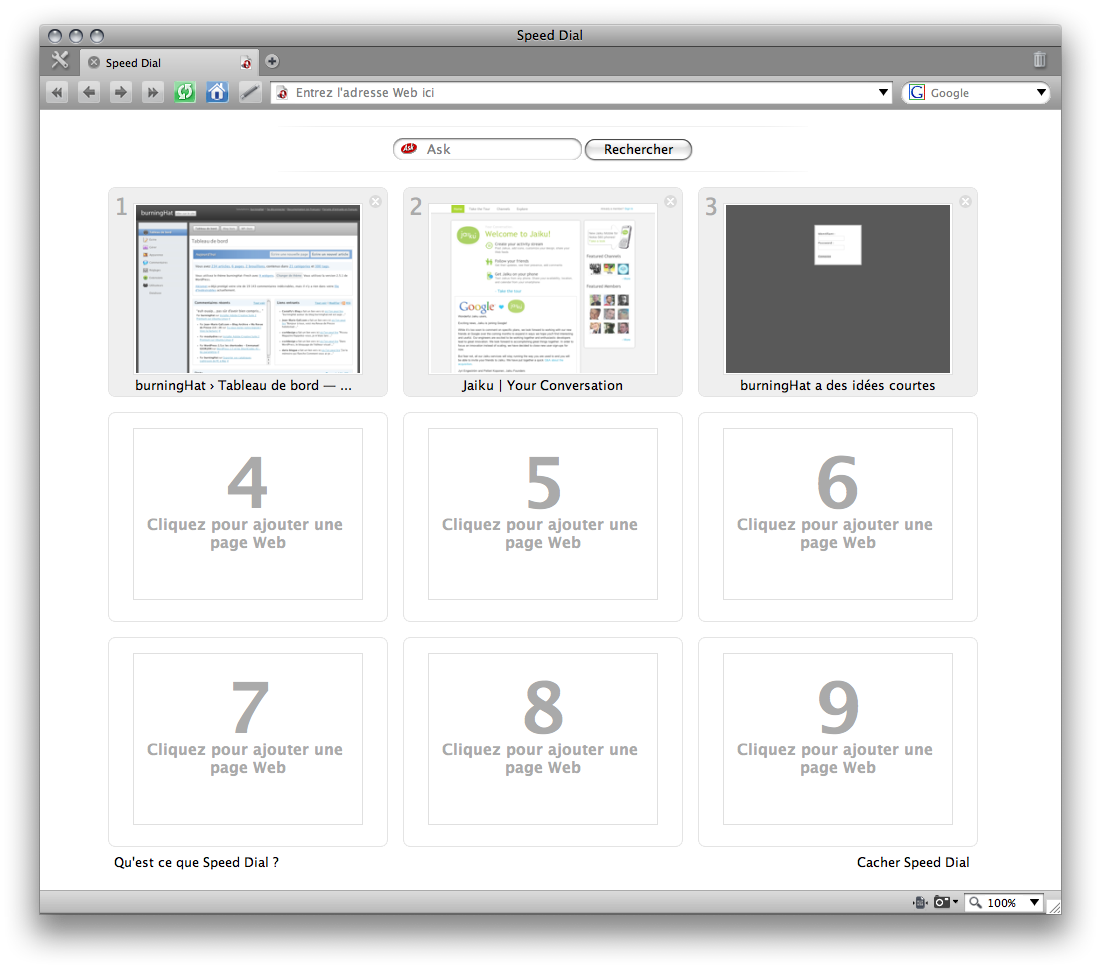The image size is (1101, 969).
Task: Remove Speed Dial entry 2 with its X
Action: pos(671,202)
